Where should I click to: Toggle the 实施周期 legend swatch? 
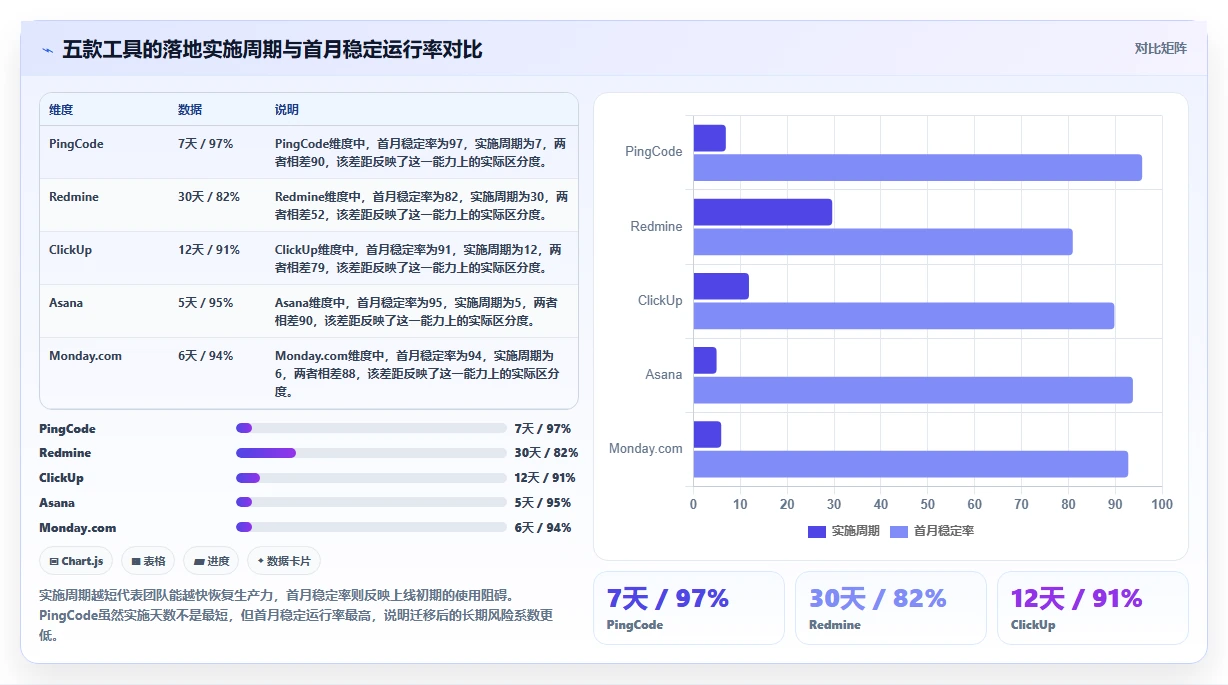(x=817, y=531)
